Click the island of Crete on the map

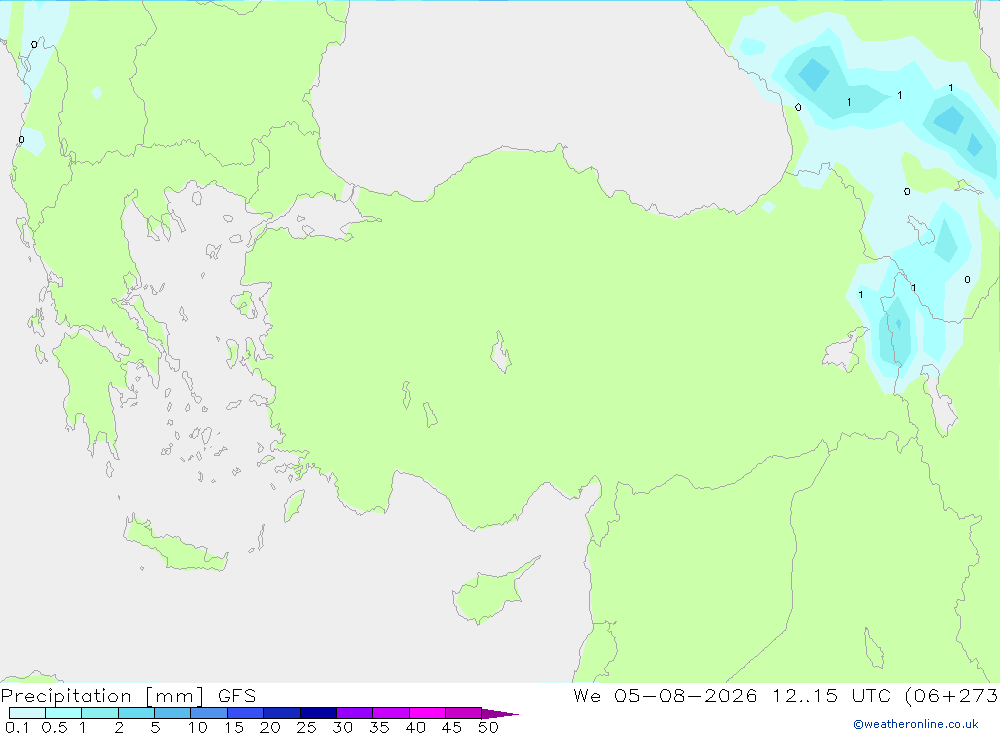click(173, 547)
